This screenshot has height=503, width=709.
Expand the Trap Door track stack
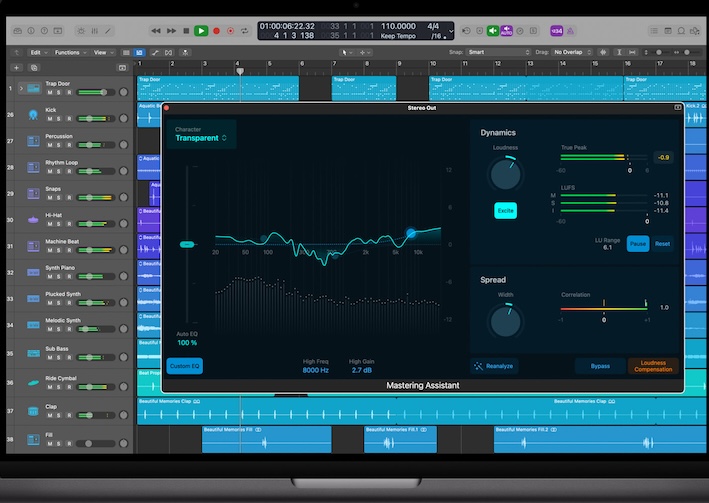[20, 89]
